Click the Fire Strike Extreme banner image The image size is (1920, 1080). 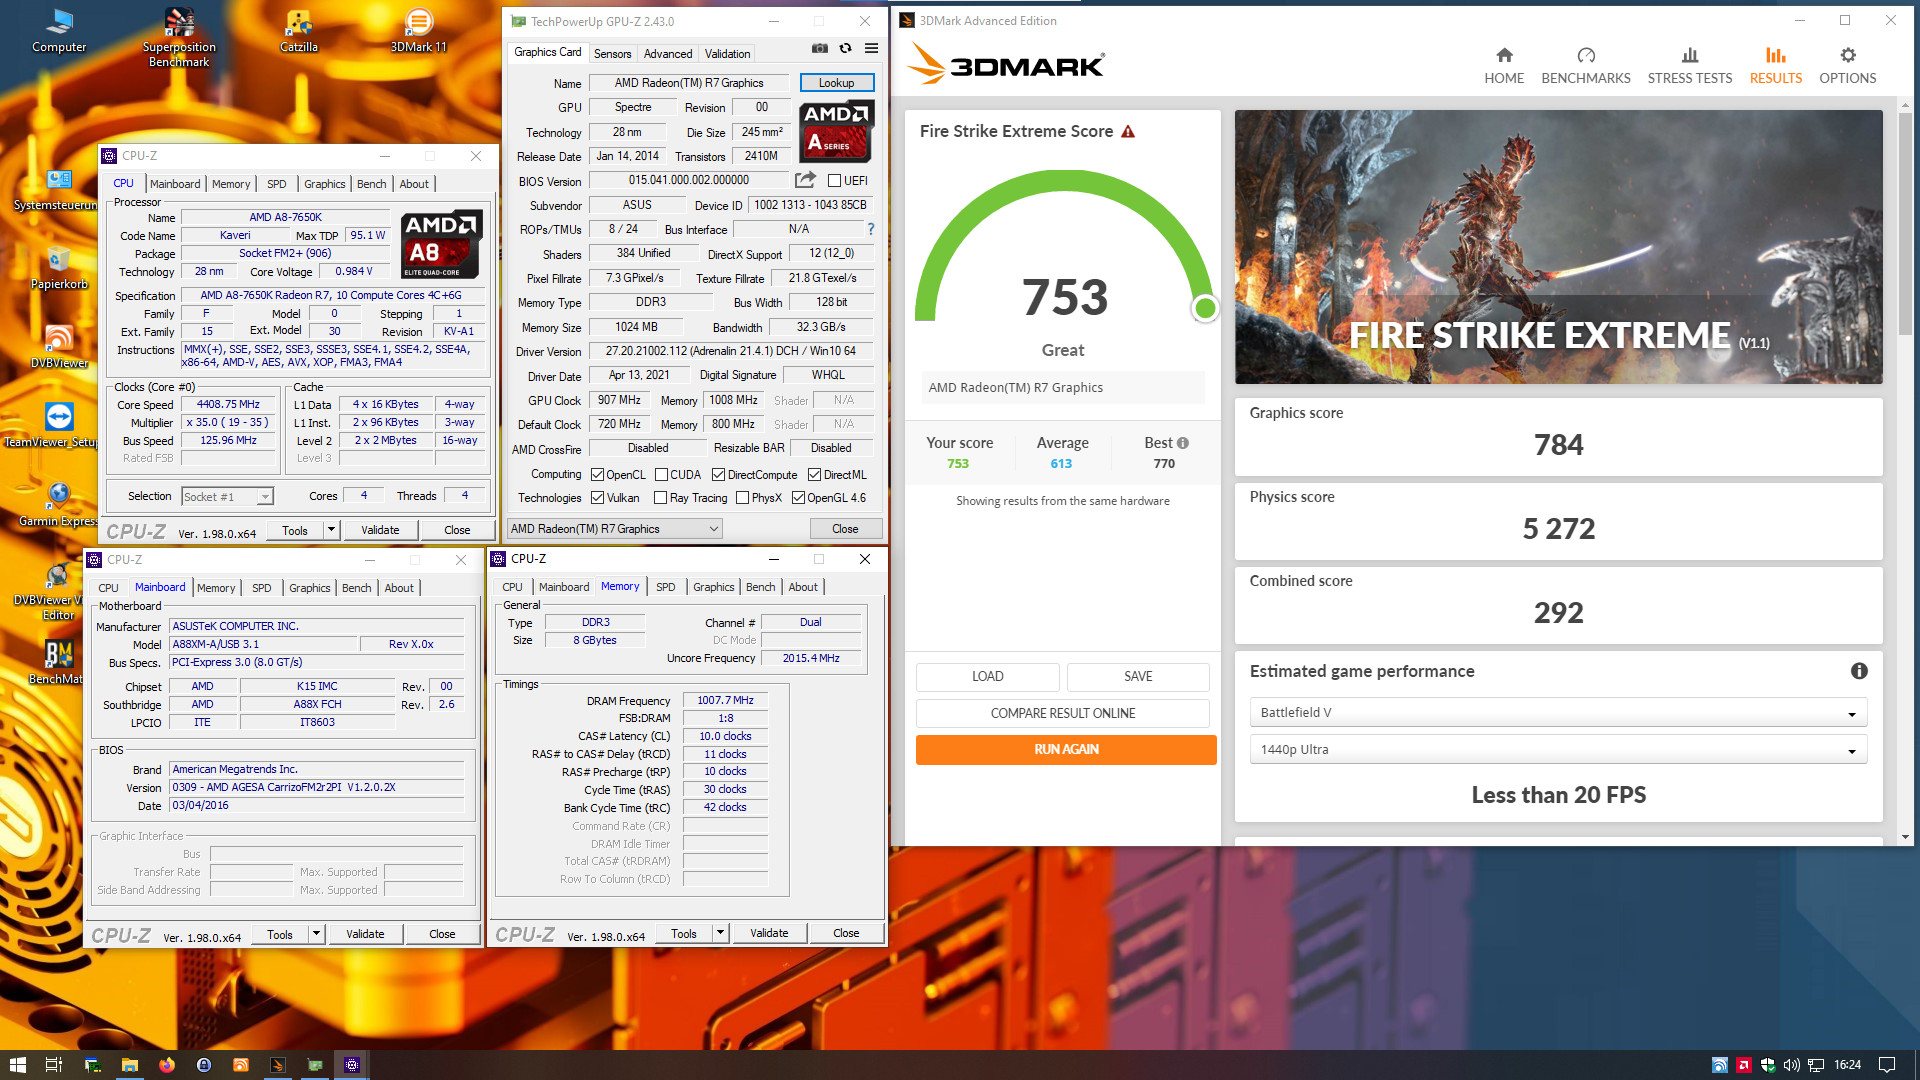click(x=1558, y=247)
